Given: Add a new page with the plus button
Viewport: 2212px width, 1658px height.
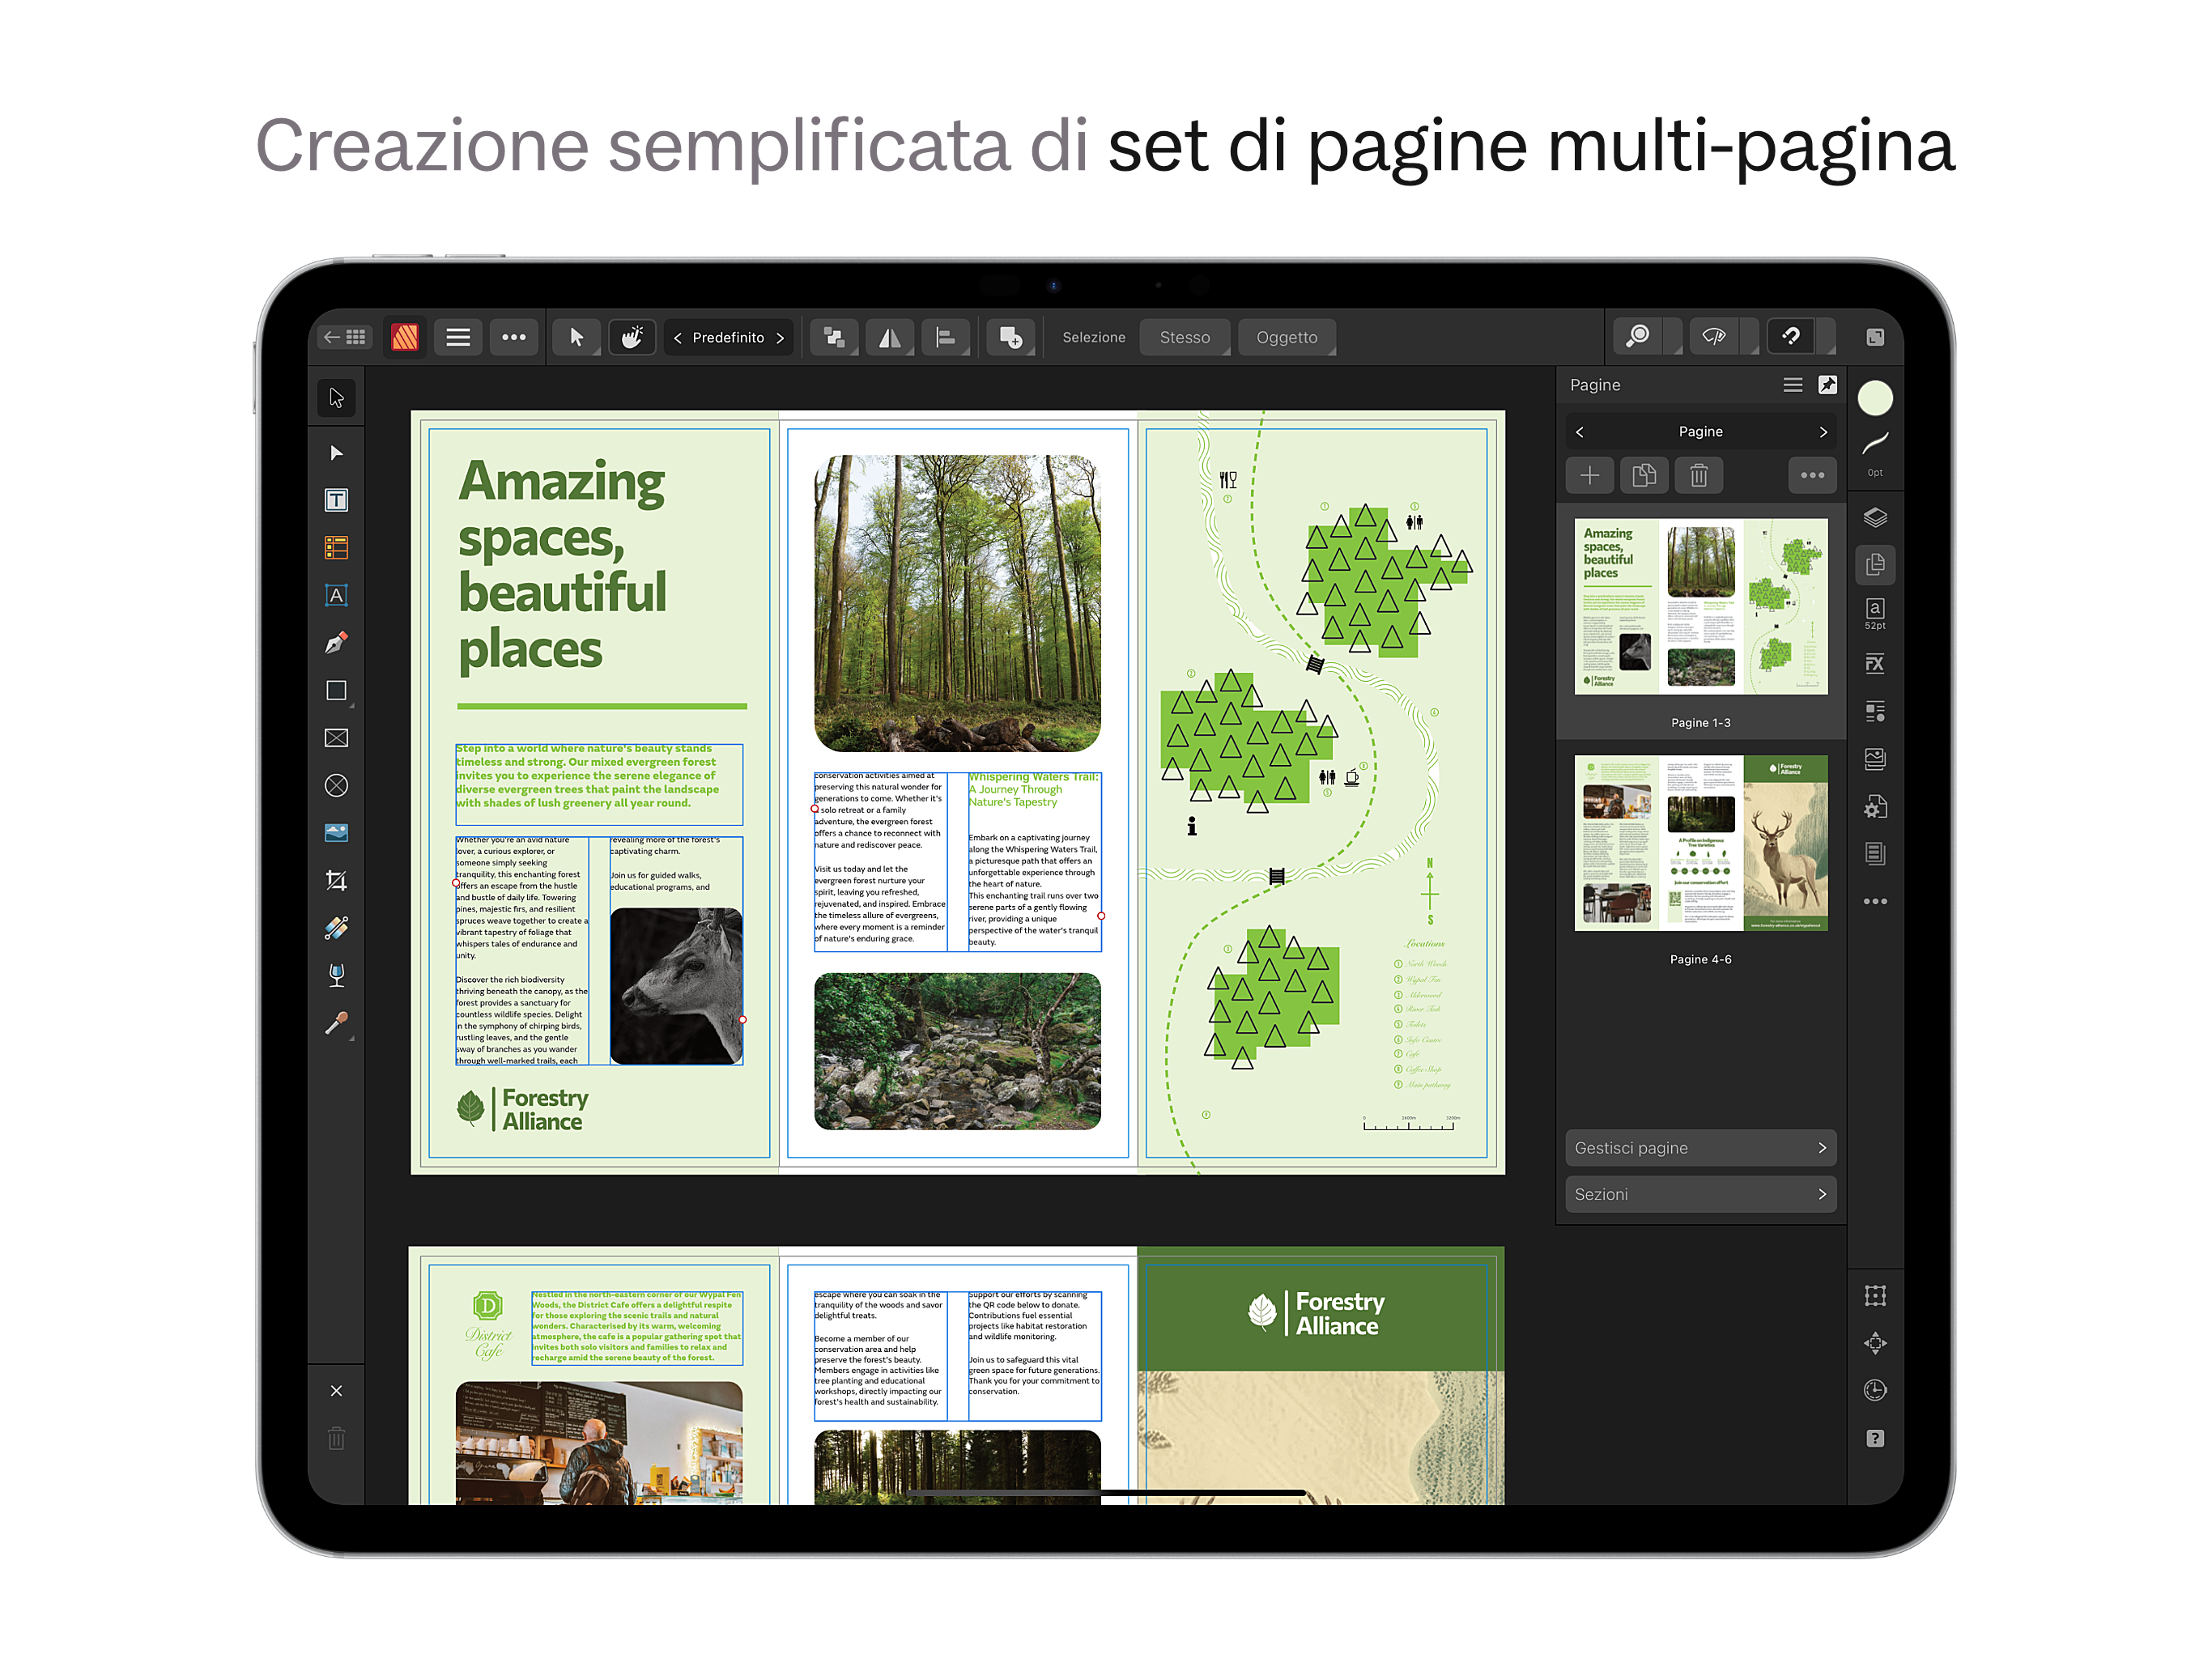Looking at the screenshot, I should 1590,475.
